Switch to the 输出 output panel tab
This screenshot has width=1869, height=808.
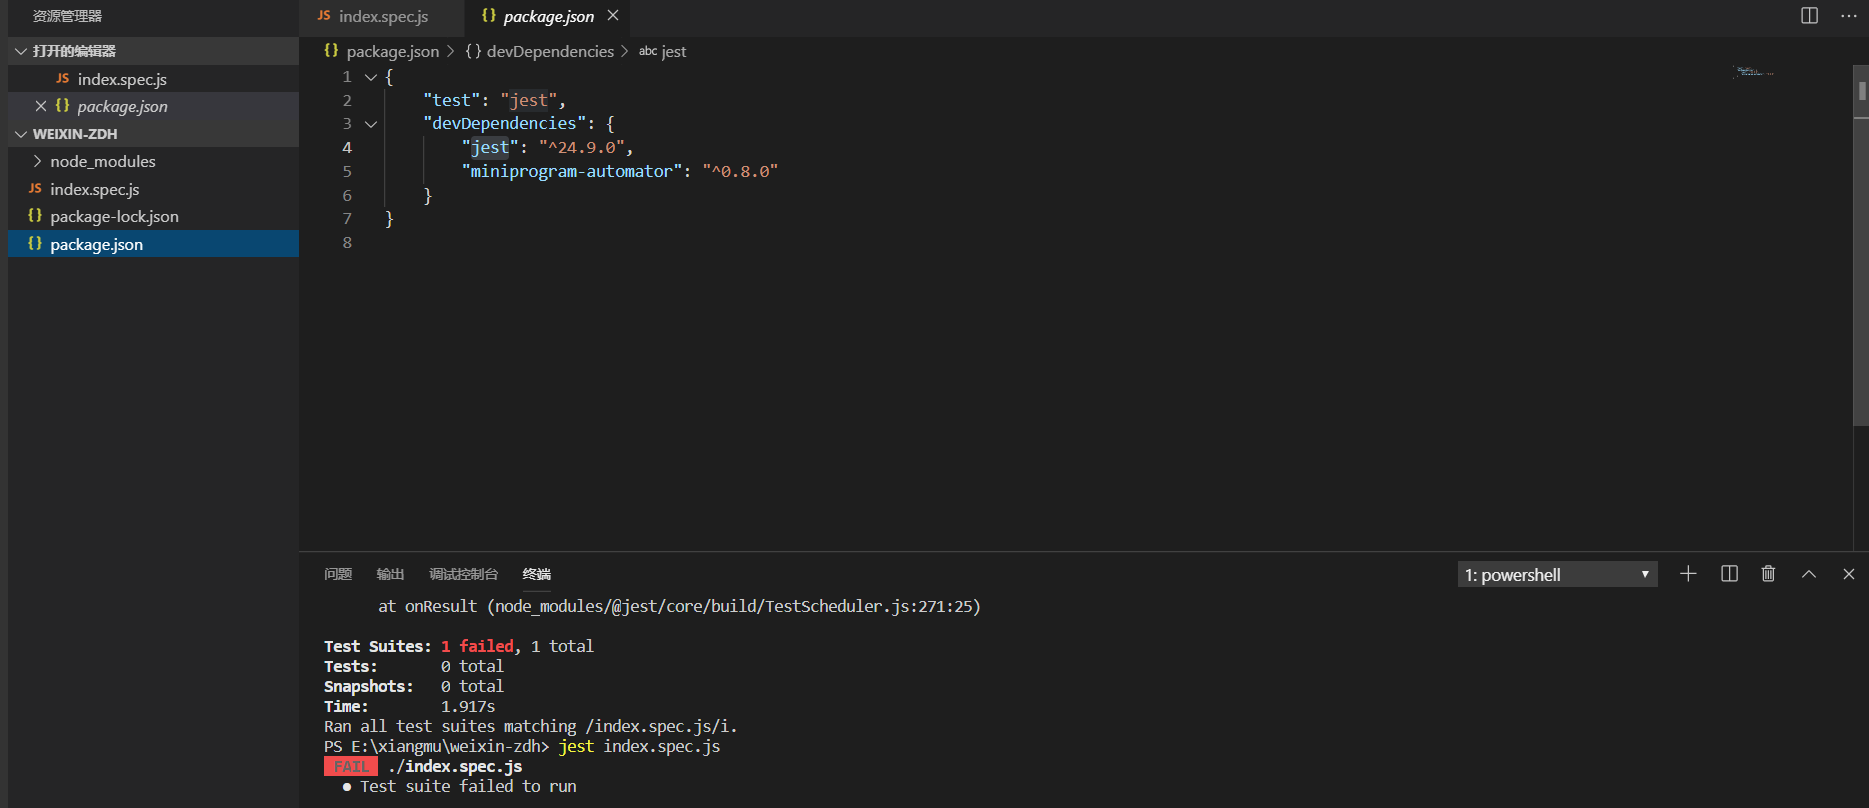click(x=390, y=574)
